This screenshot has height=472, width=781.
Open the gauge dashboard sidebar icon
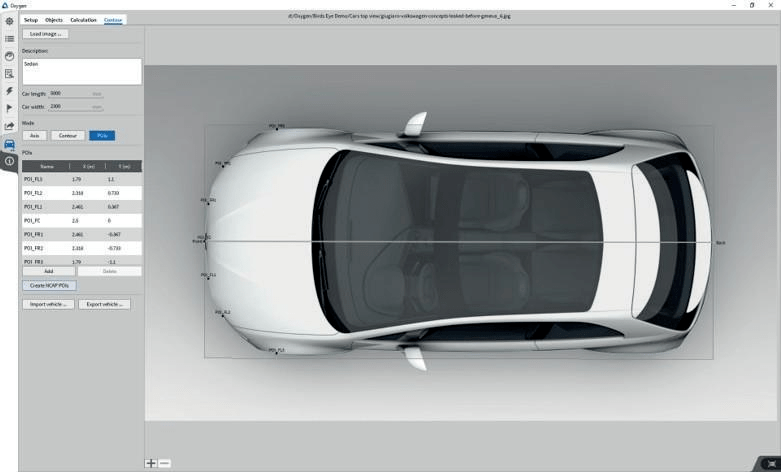pyautogui.click(x=9, y=56)
